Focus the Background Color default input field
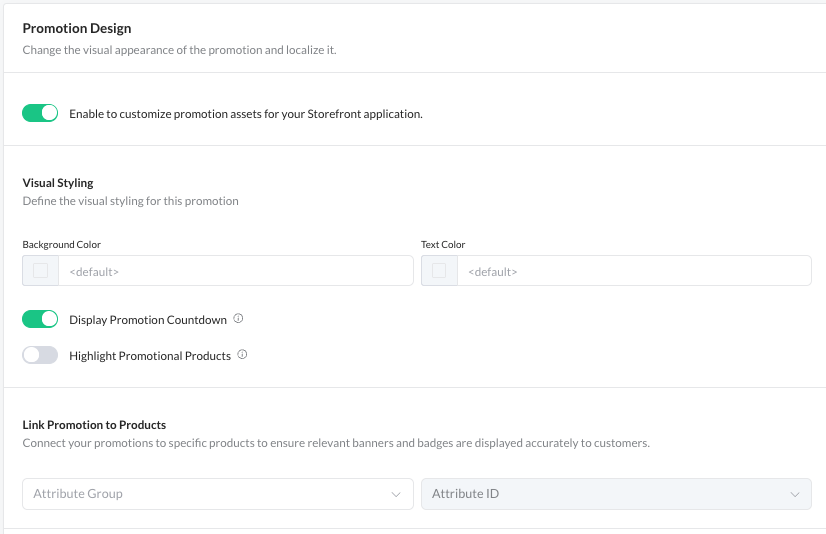826x534 pixels. tap(235, 271)
